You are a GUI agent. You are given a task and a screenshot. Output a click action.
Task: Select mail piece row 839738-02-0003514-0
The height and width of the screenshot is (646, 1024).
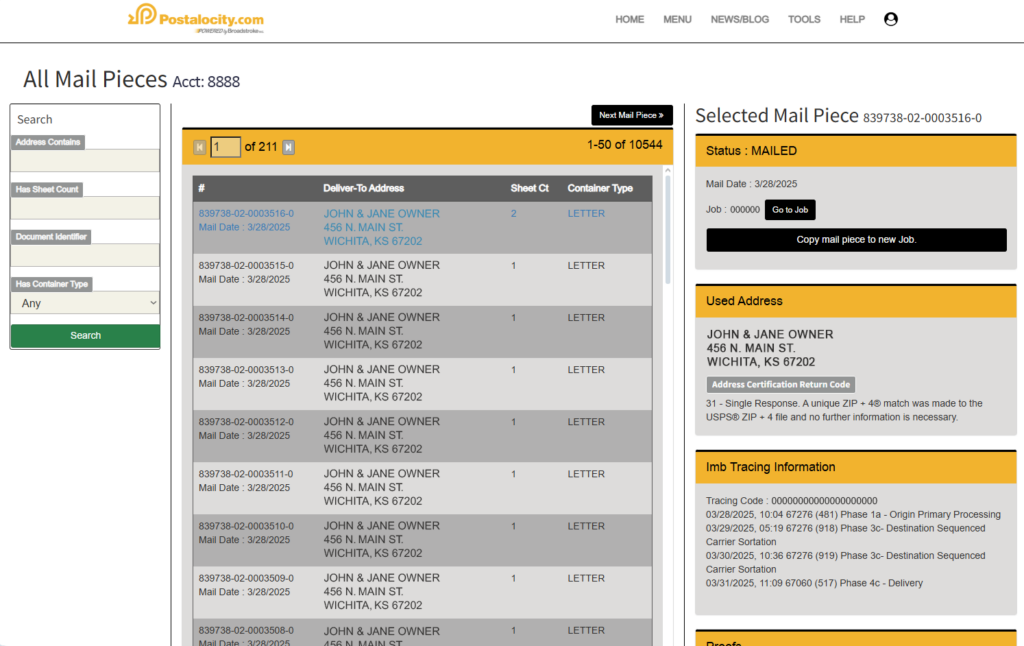click(x=422, y=331)
